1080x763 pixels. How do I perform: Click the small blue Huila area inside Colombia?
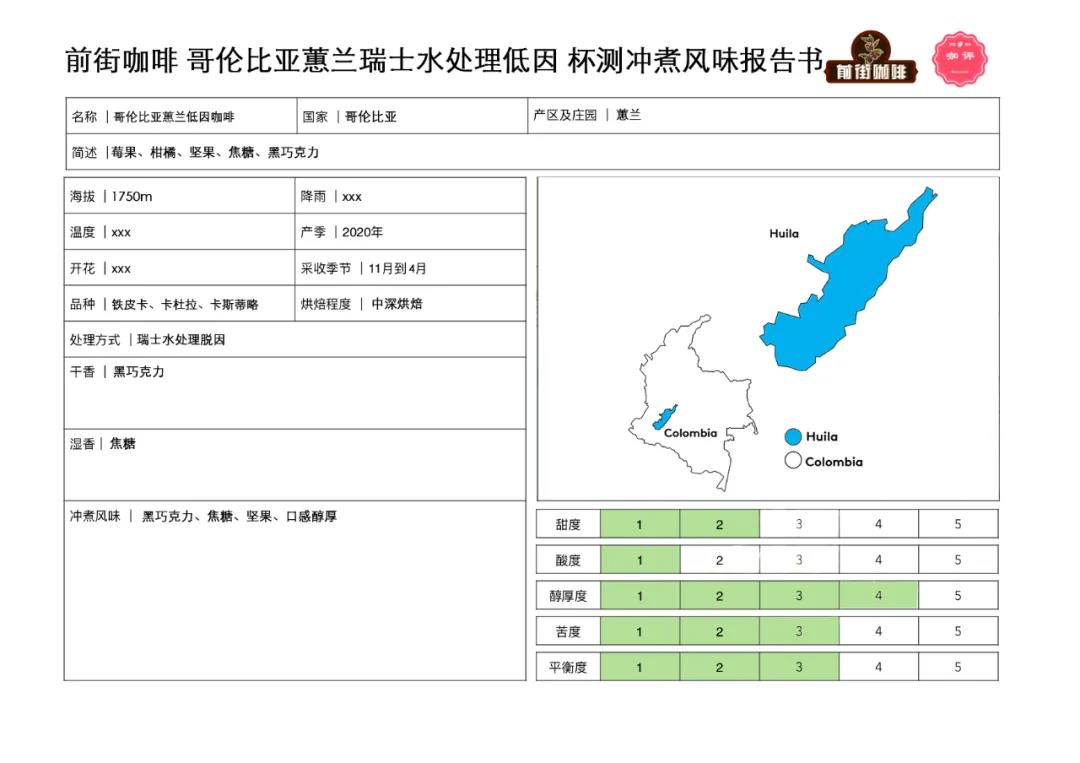[x=665, y=417]
